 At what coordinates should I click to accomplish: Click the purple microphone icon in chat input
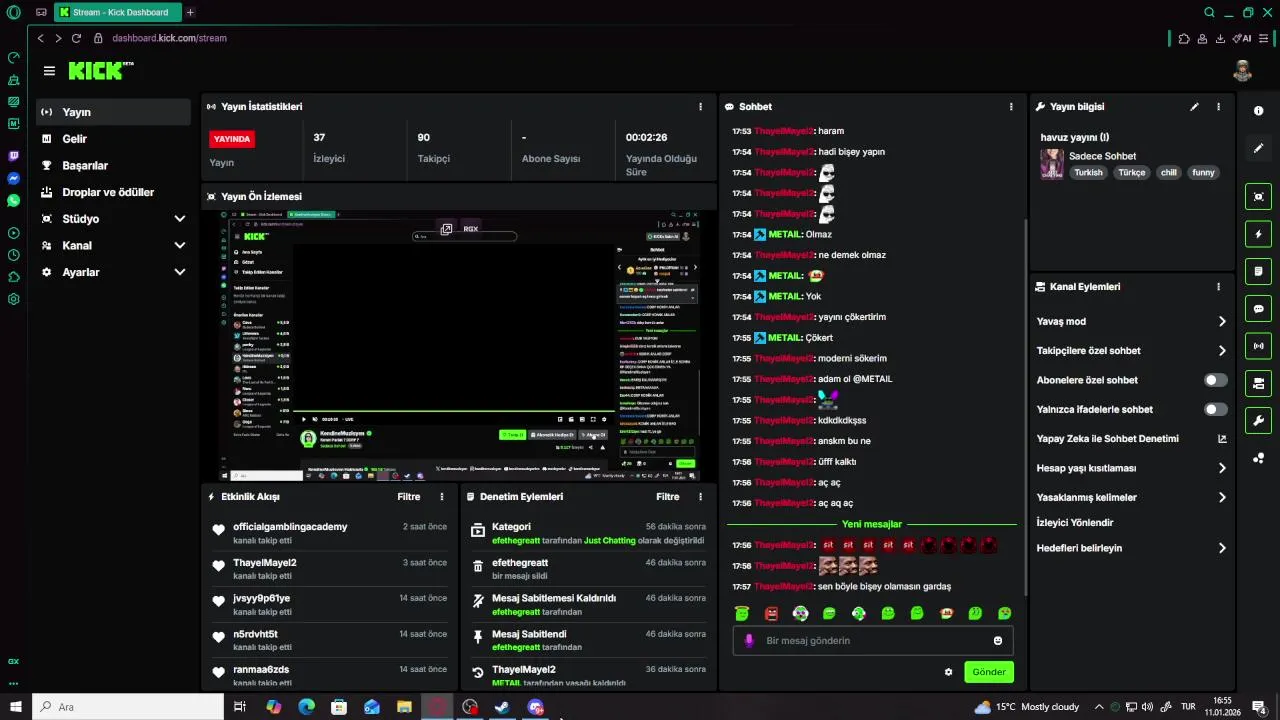click(749, 641)
